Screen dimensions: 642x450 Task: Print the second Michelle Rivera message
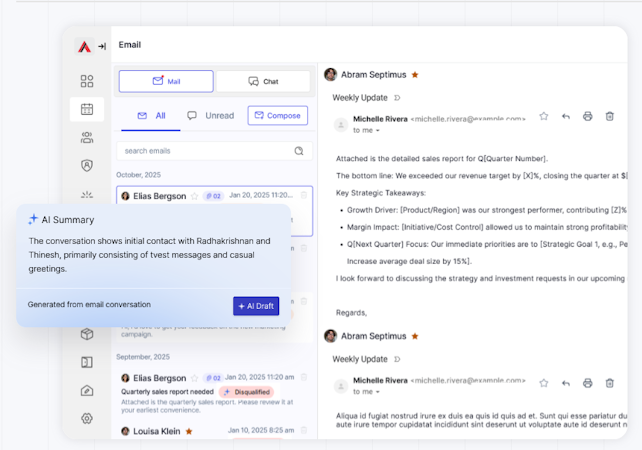588,383
